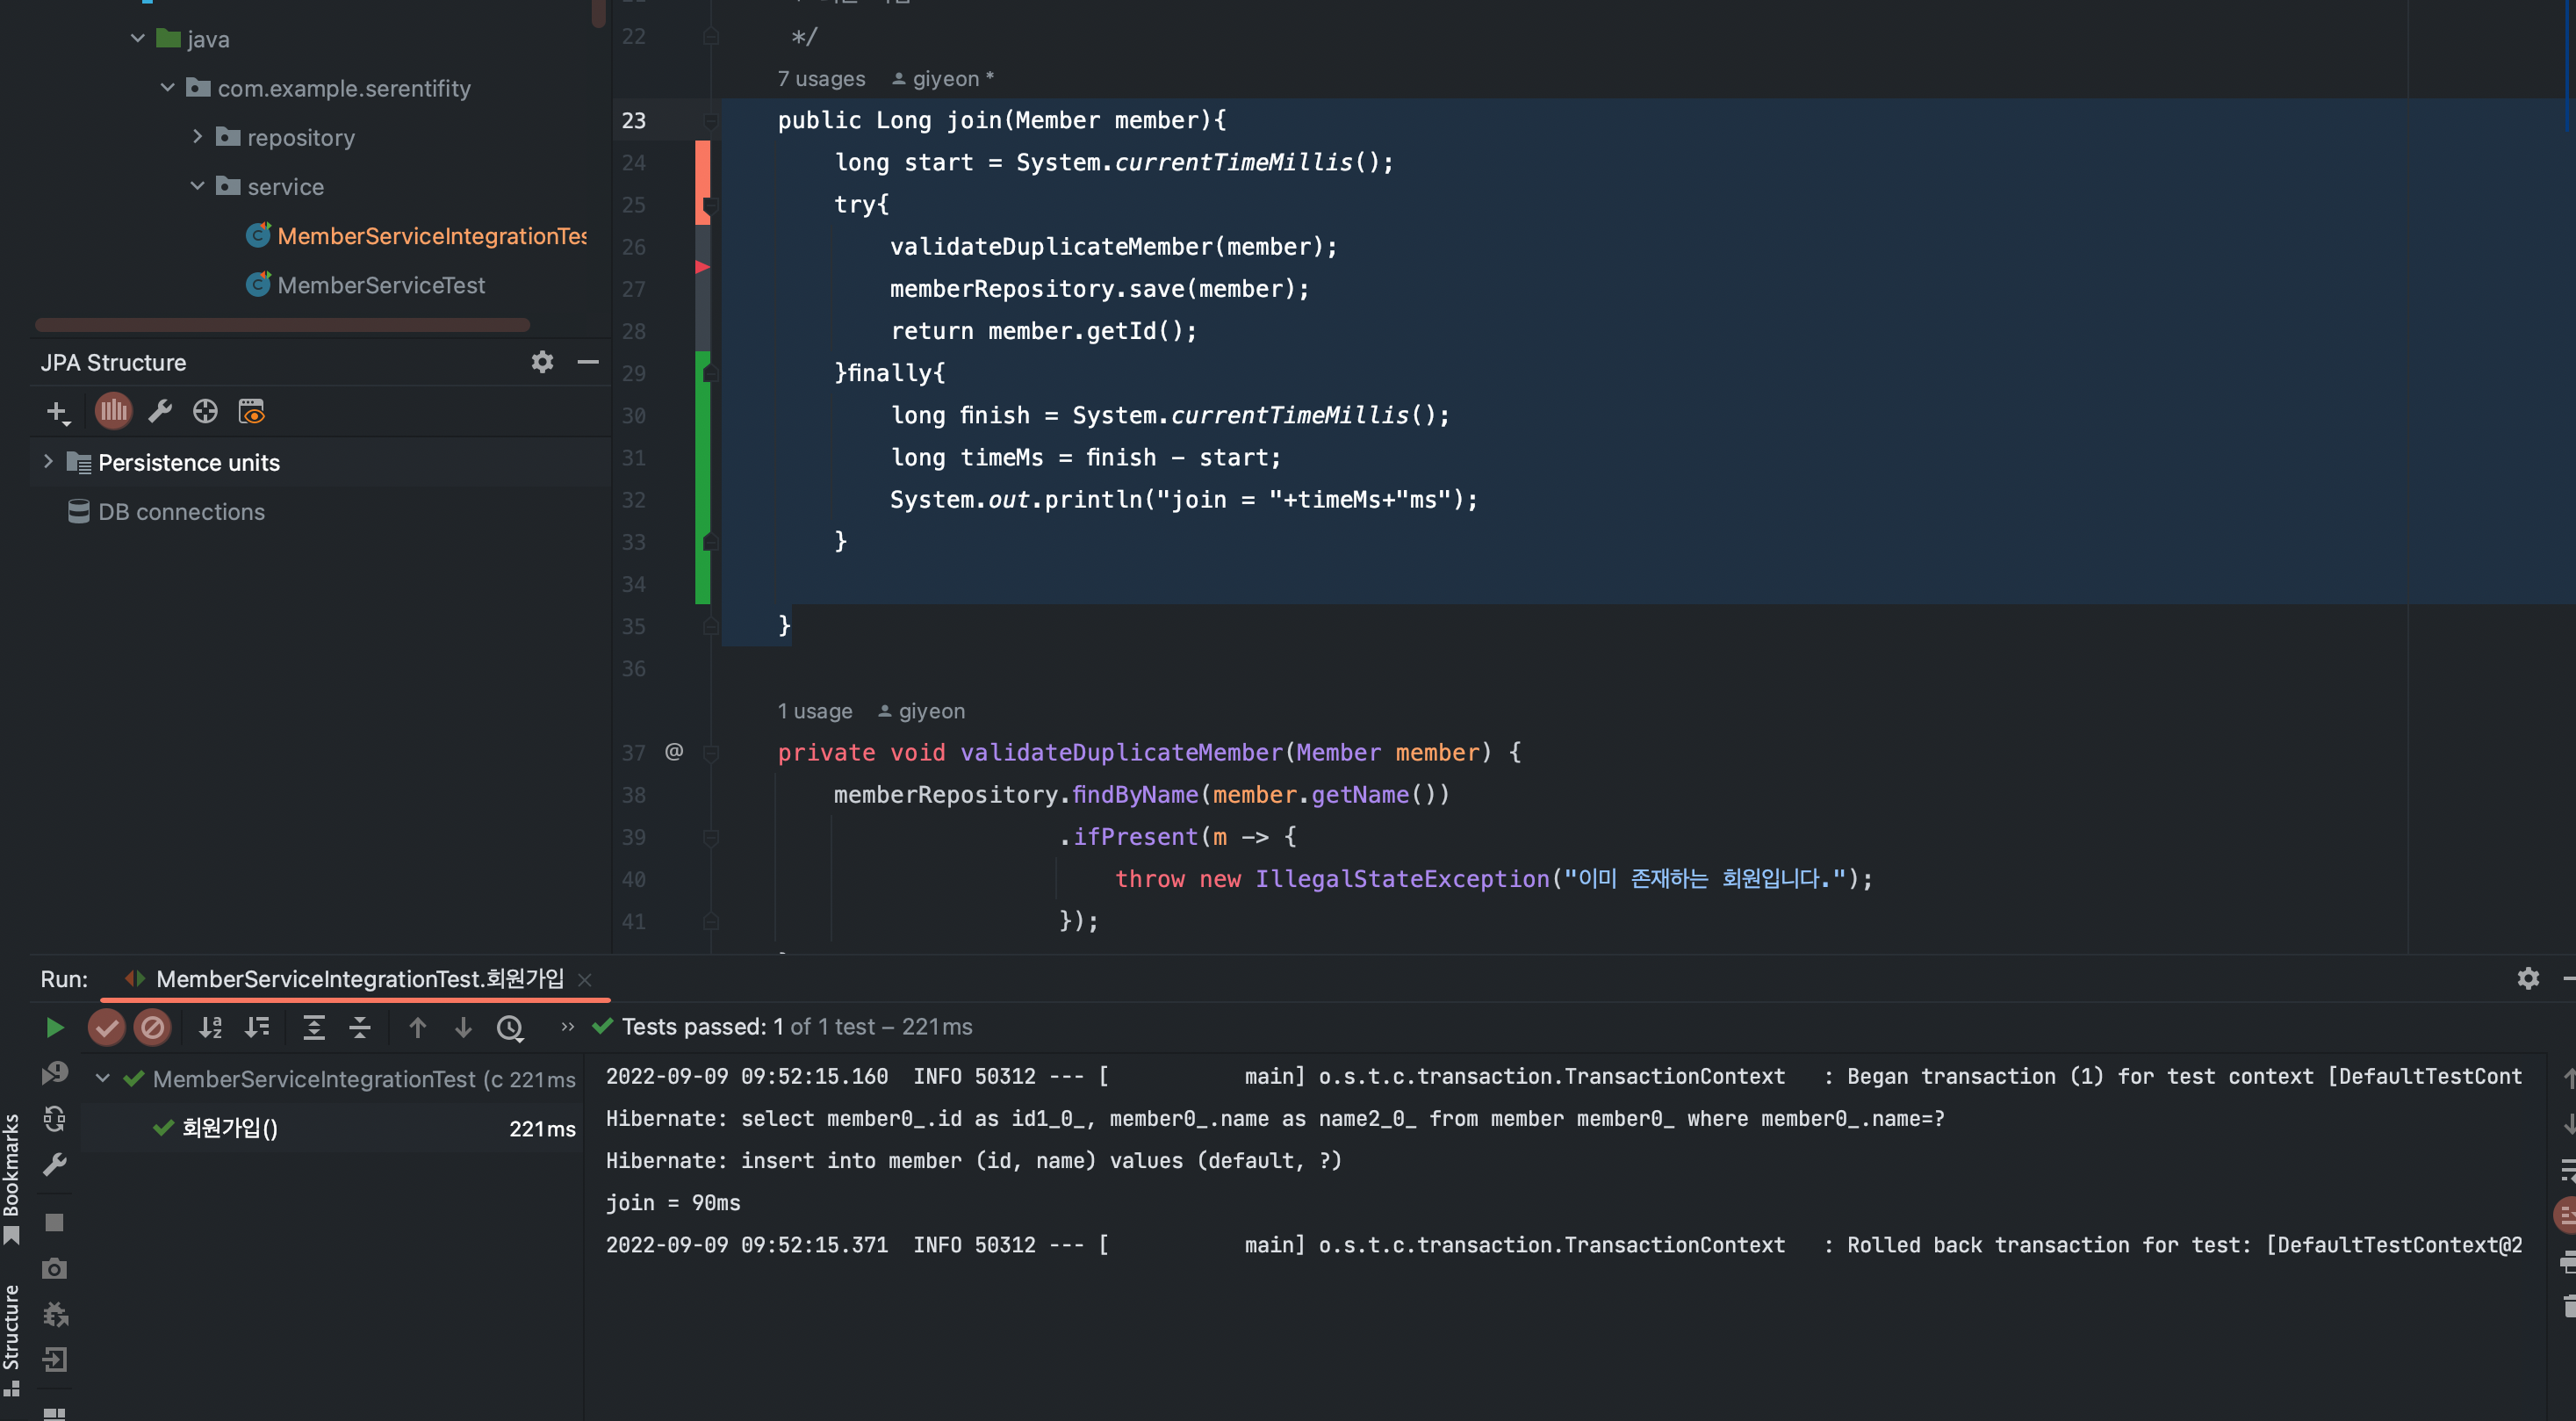Toggle Show Ignored tests filter

152,1027
